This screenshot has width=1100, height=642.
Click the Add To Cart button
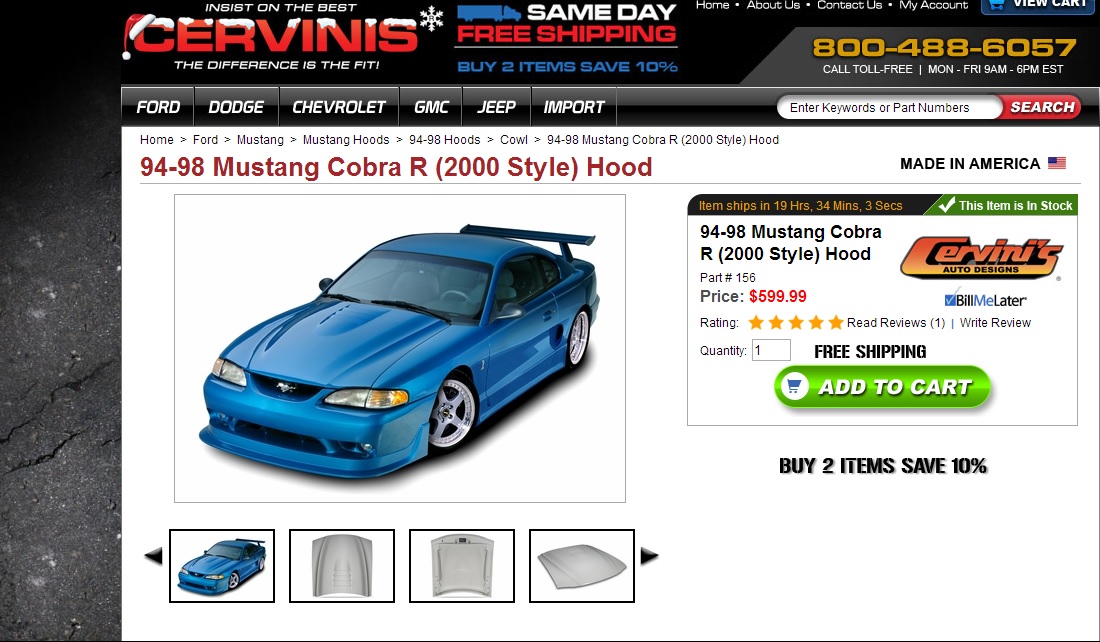(882, 387)
